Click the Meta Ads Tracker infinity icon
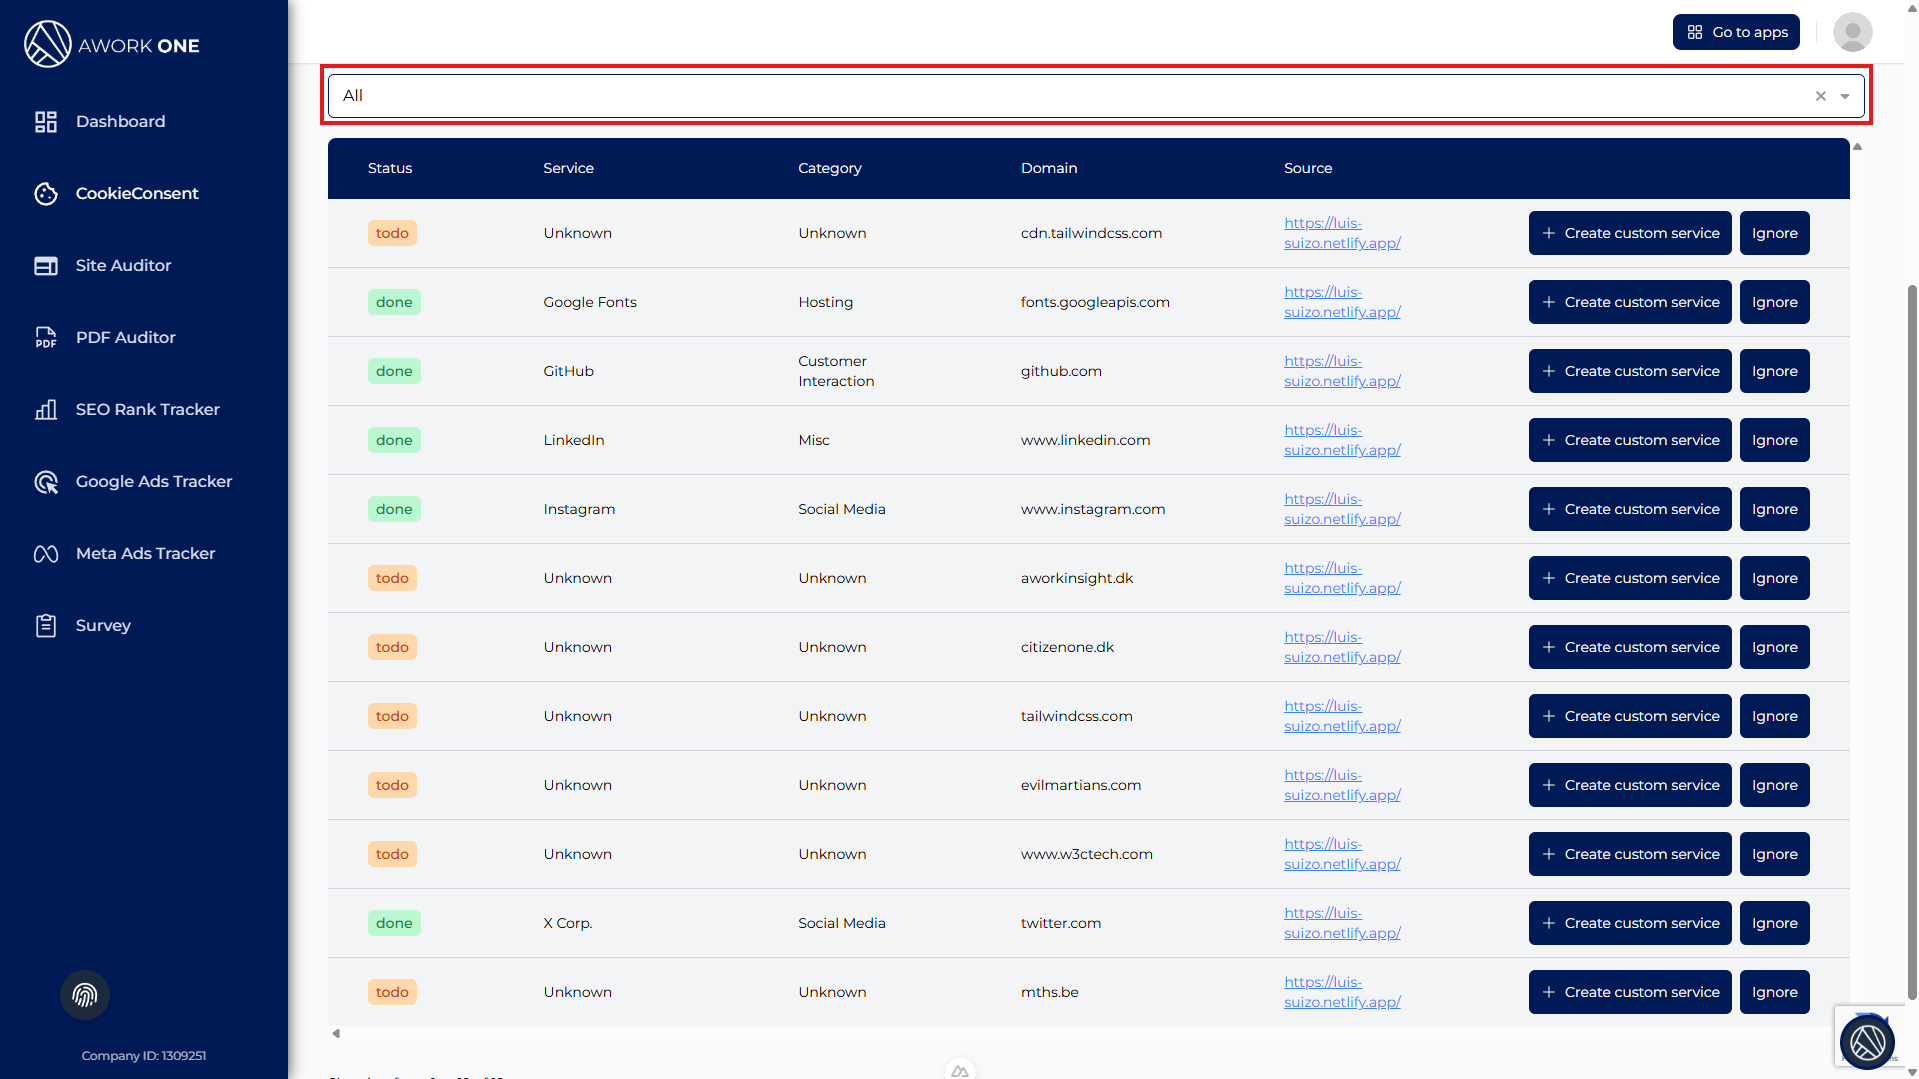The image size is (1919, 1079). click(46, 554)
